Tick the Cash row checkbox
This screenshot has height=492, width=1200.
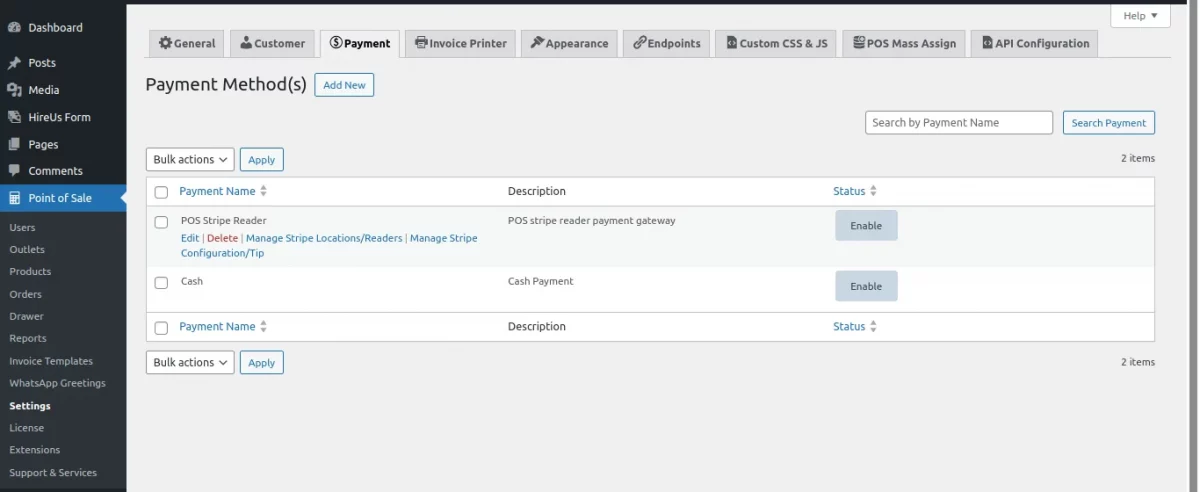[161, 283]
